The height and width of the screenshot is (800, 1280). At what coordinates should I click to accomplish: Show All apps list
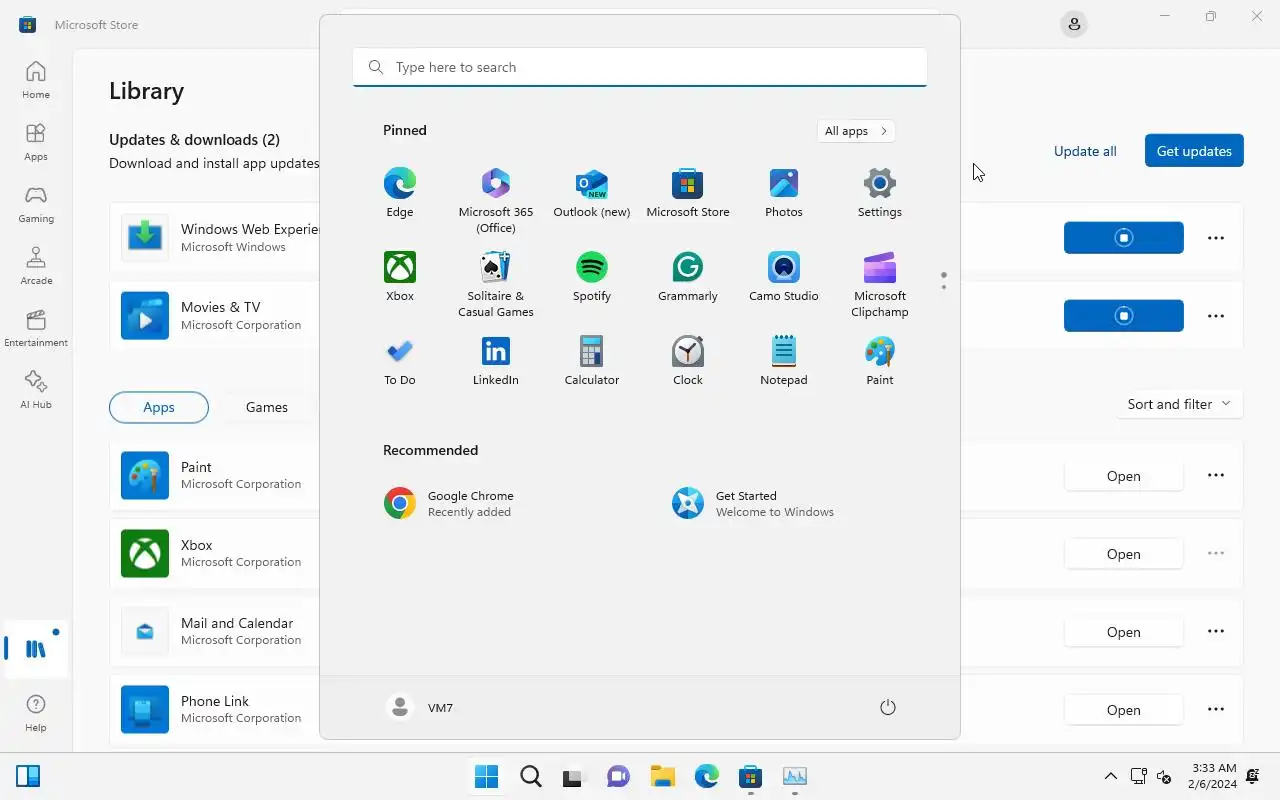[x=855, y=131]
